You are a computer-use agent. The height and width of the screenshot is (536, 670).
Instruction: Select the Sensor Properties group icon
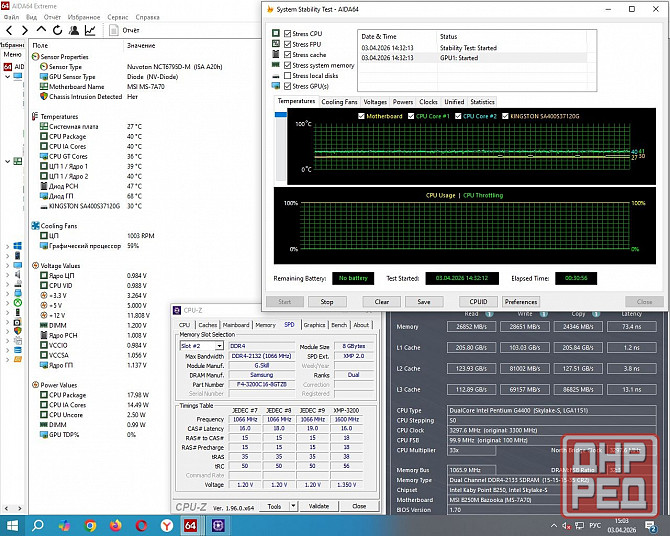[35, 56]
